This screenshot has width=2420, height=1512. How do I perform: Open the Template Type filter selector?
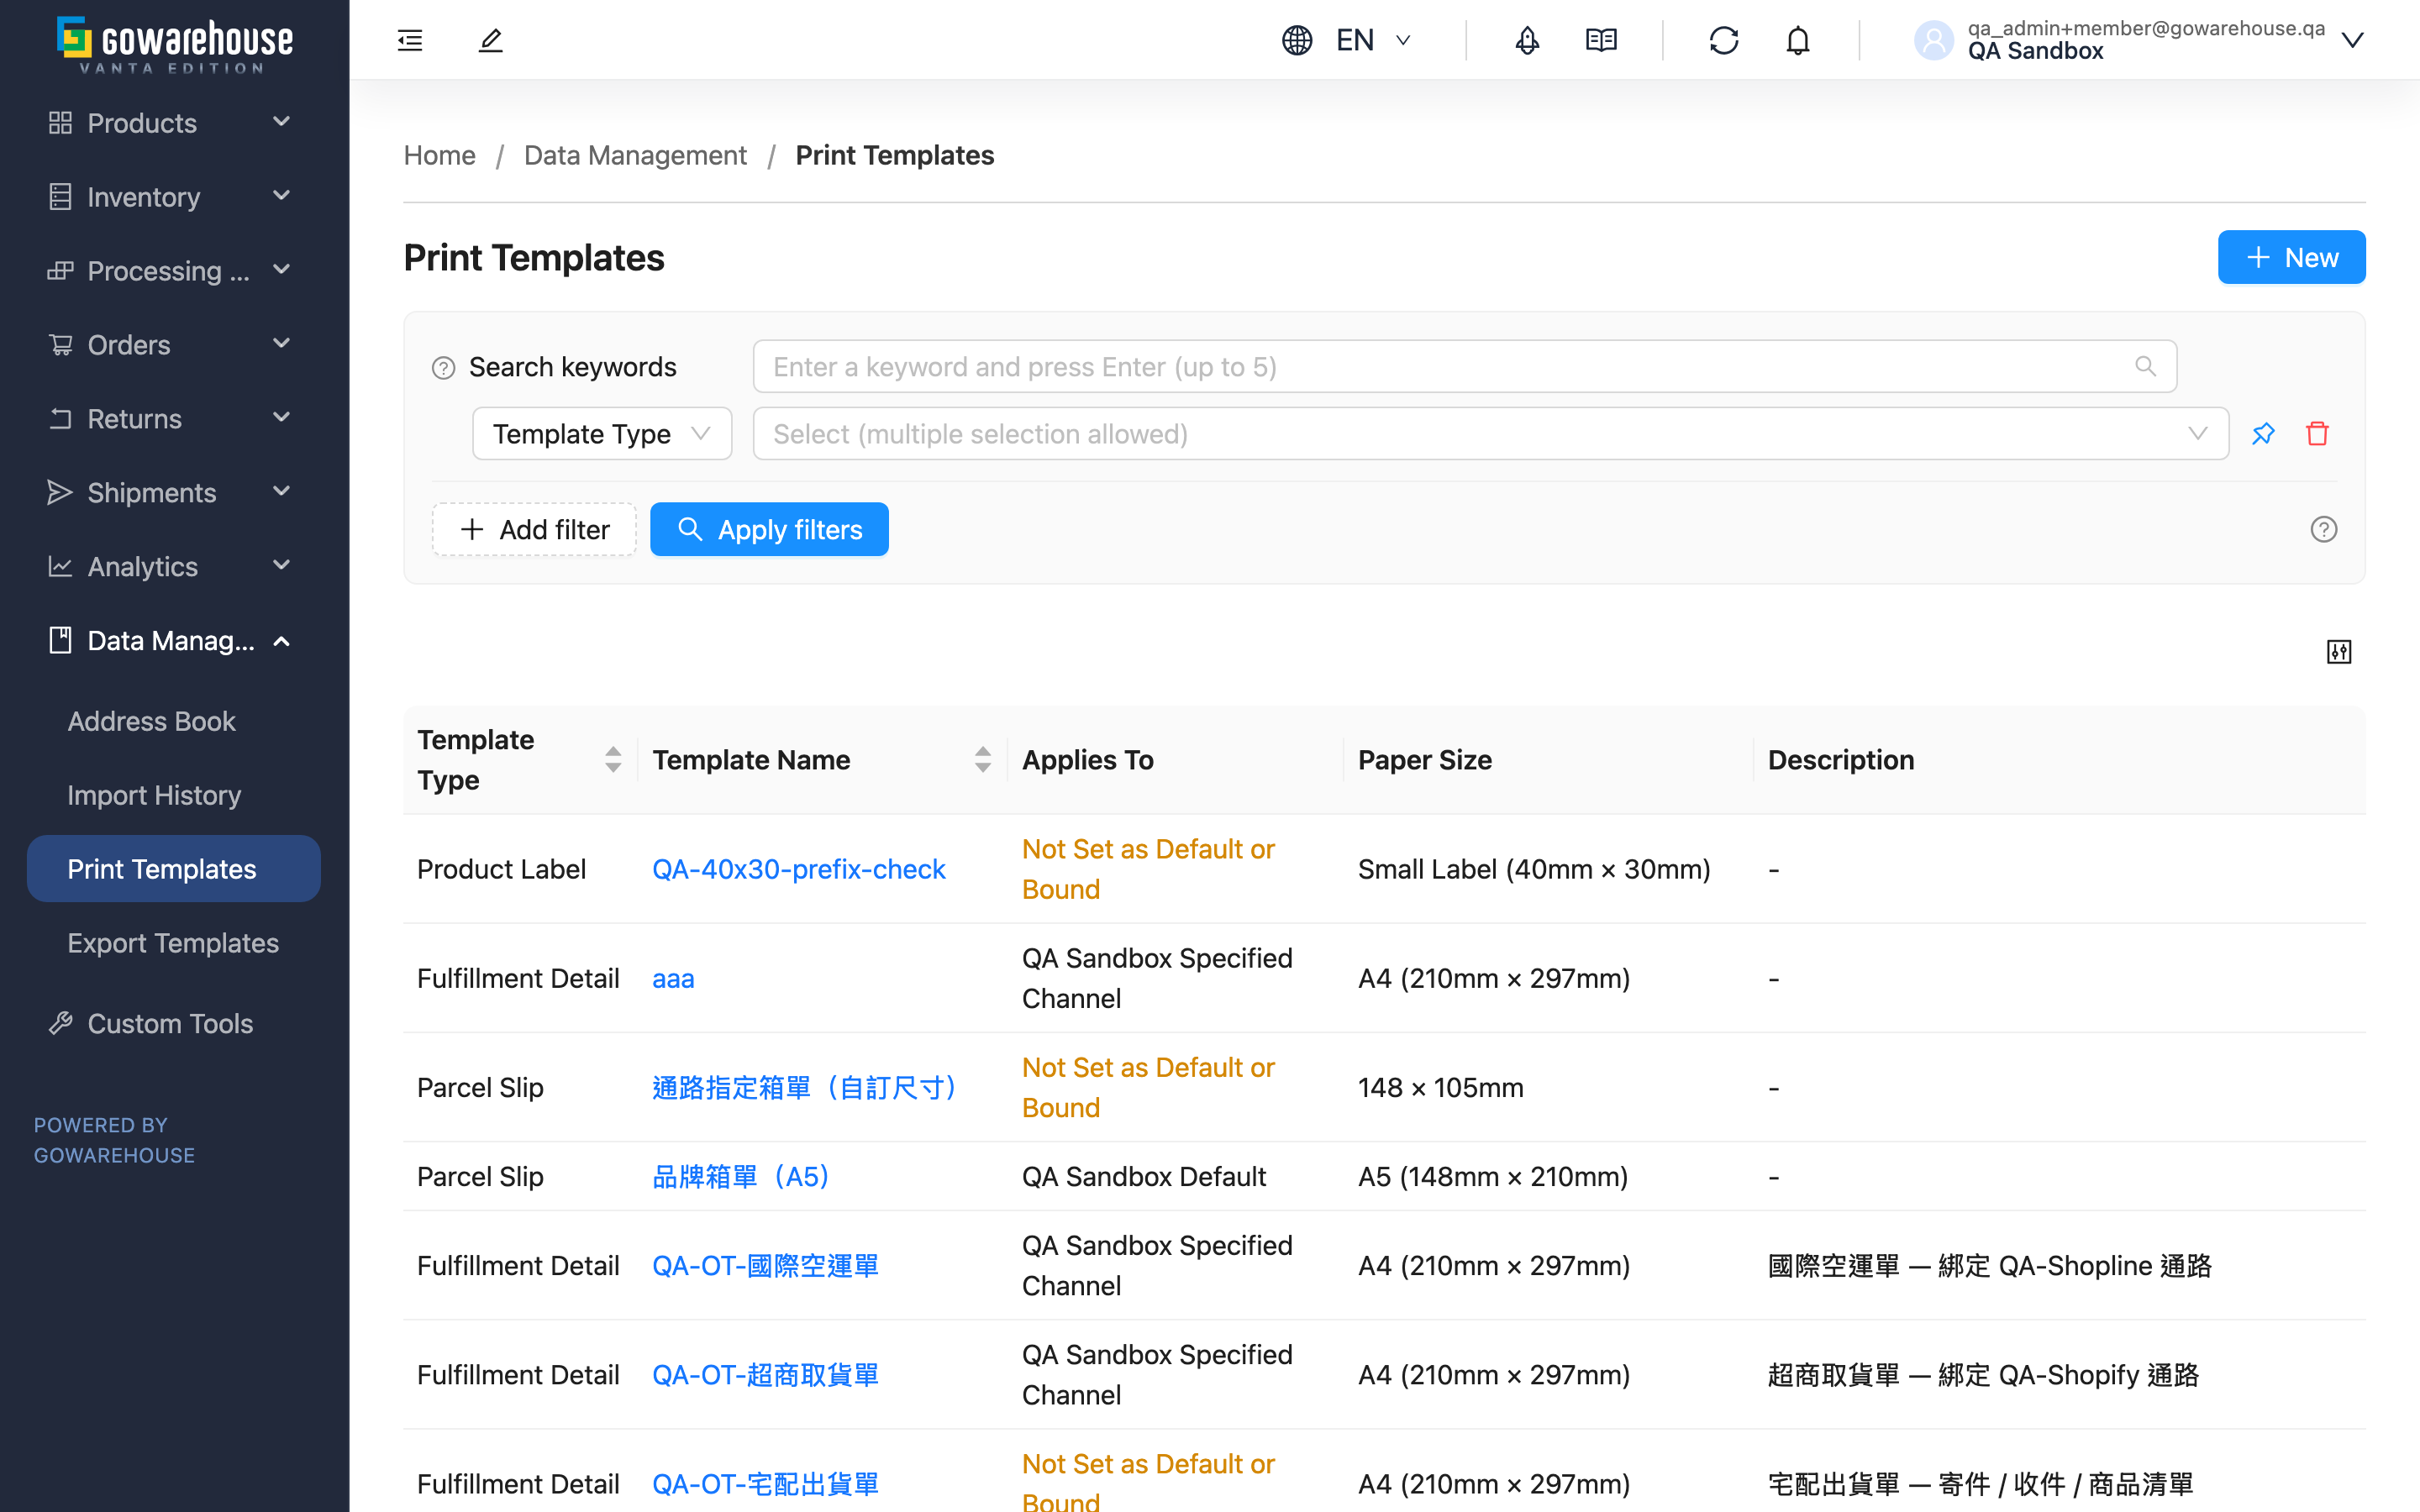coord(602,433)
